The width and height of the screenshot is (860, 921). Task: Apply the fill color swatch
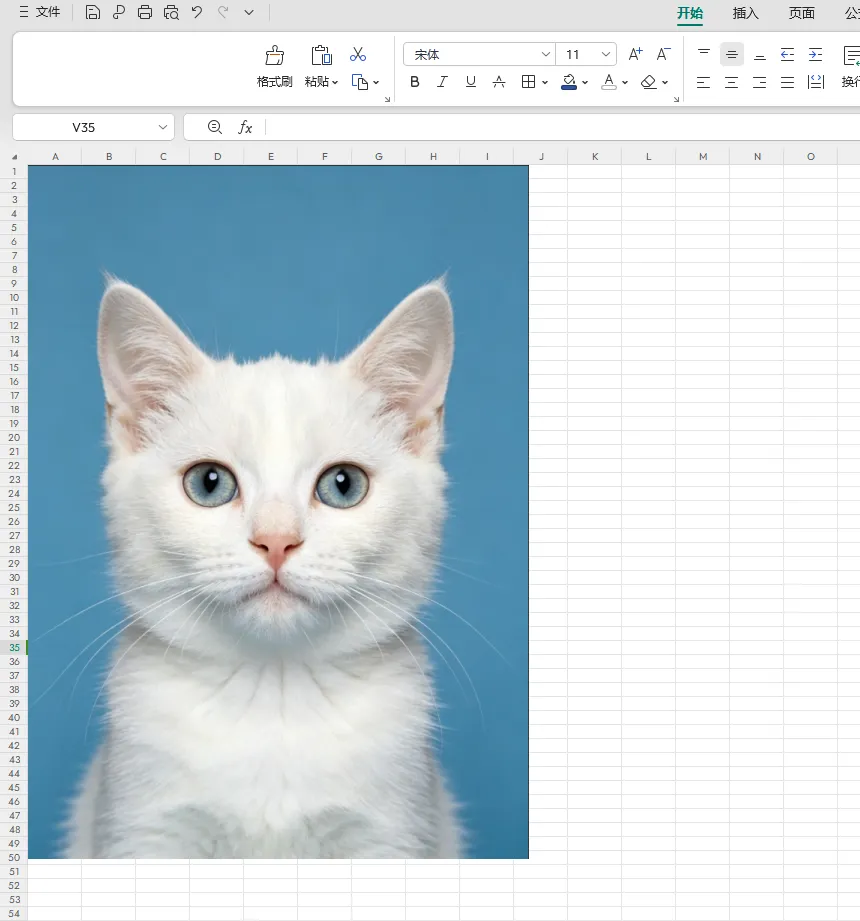(569, 82)
